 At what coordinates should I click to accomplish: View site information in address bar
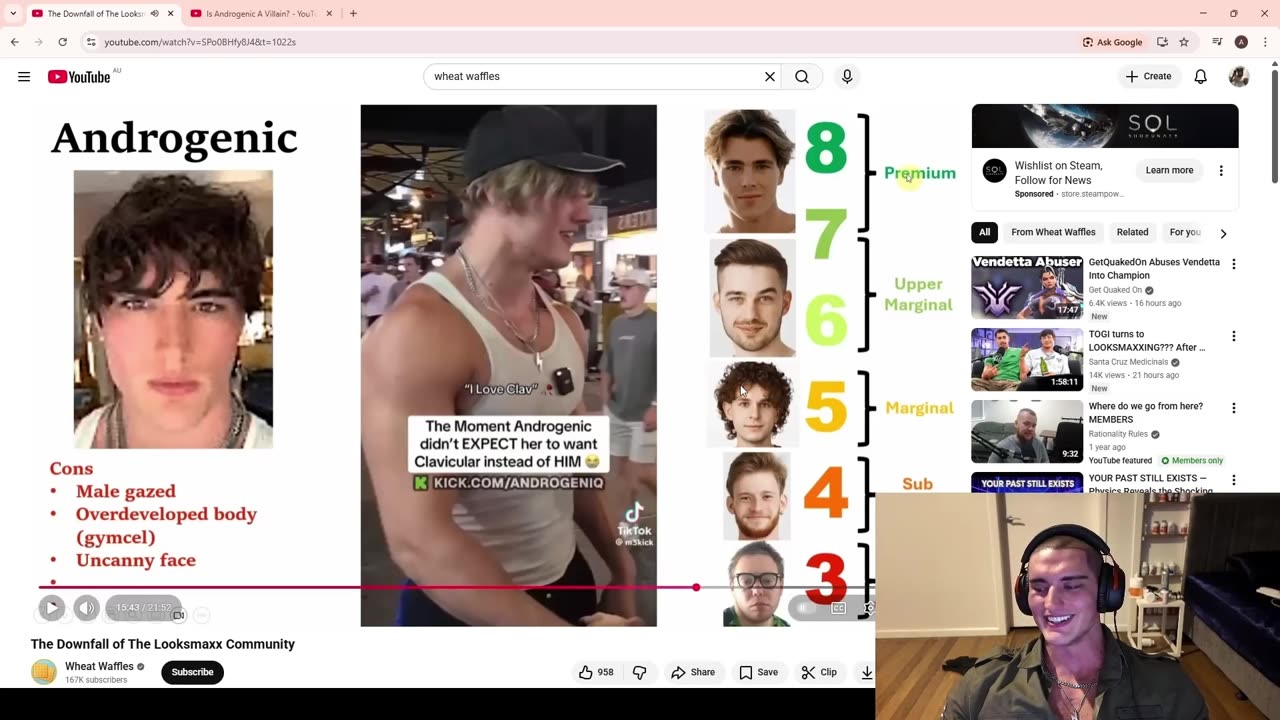[91, 42]
